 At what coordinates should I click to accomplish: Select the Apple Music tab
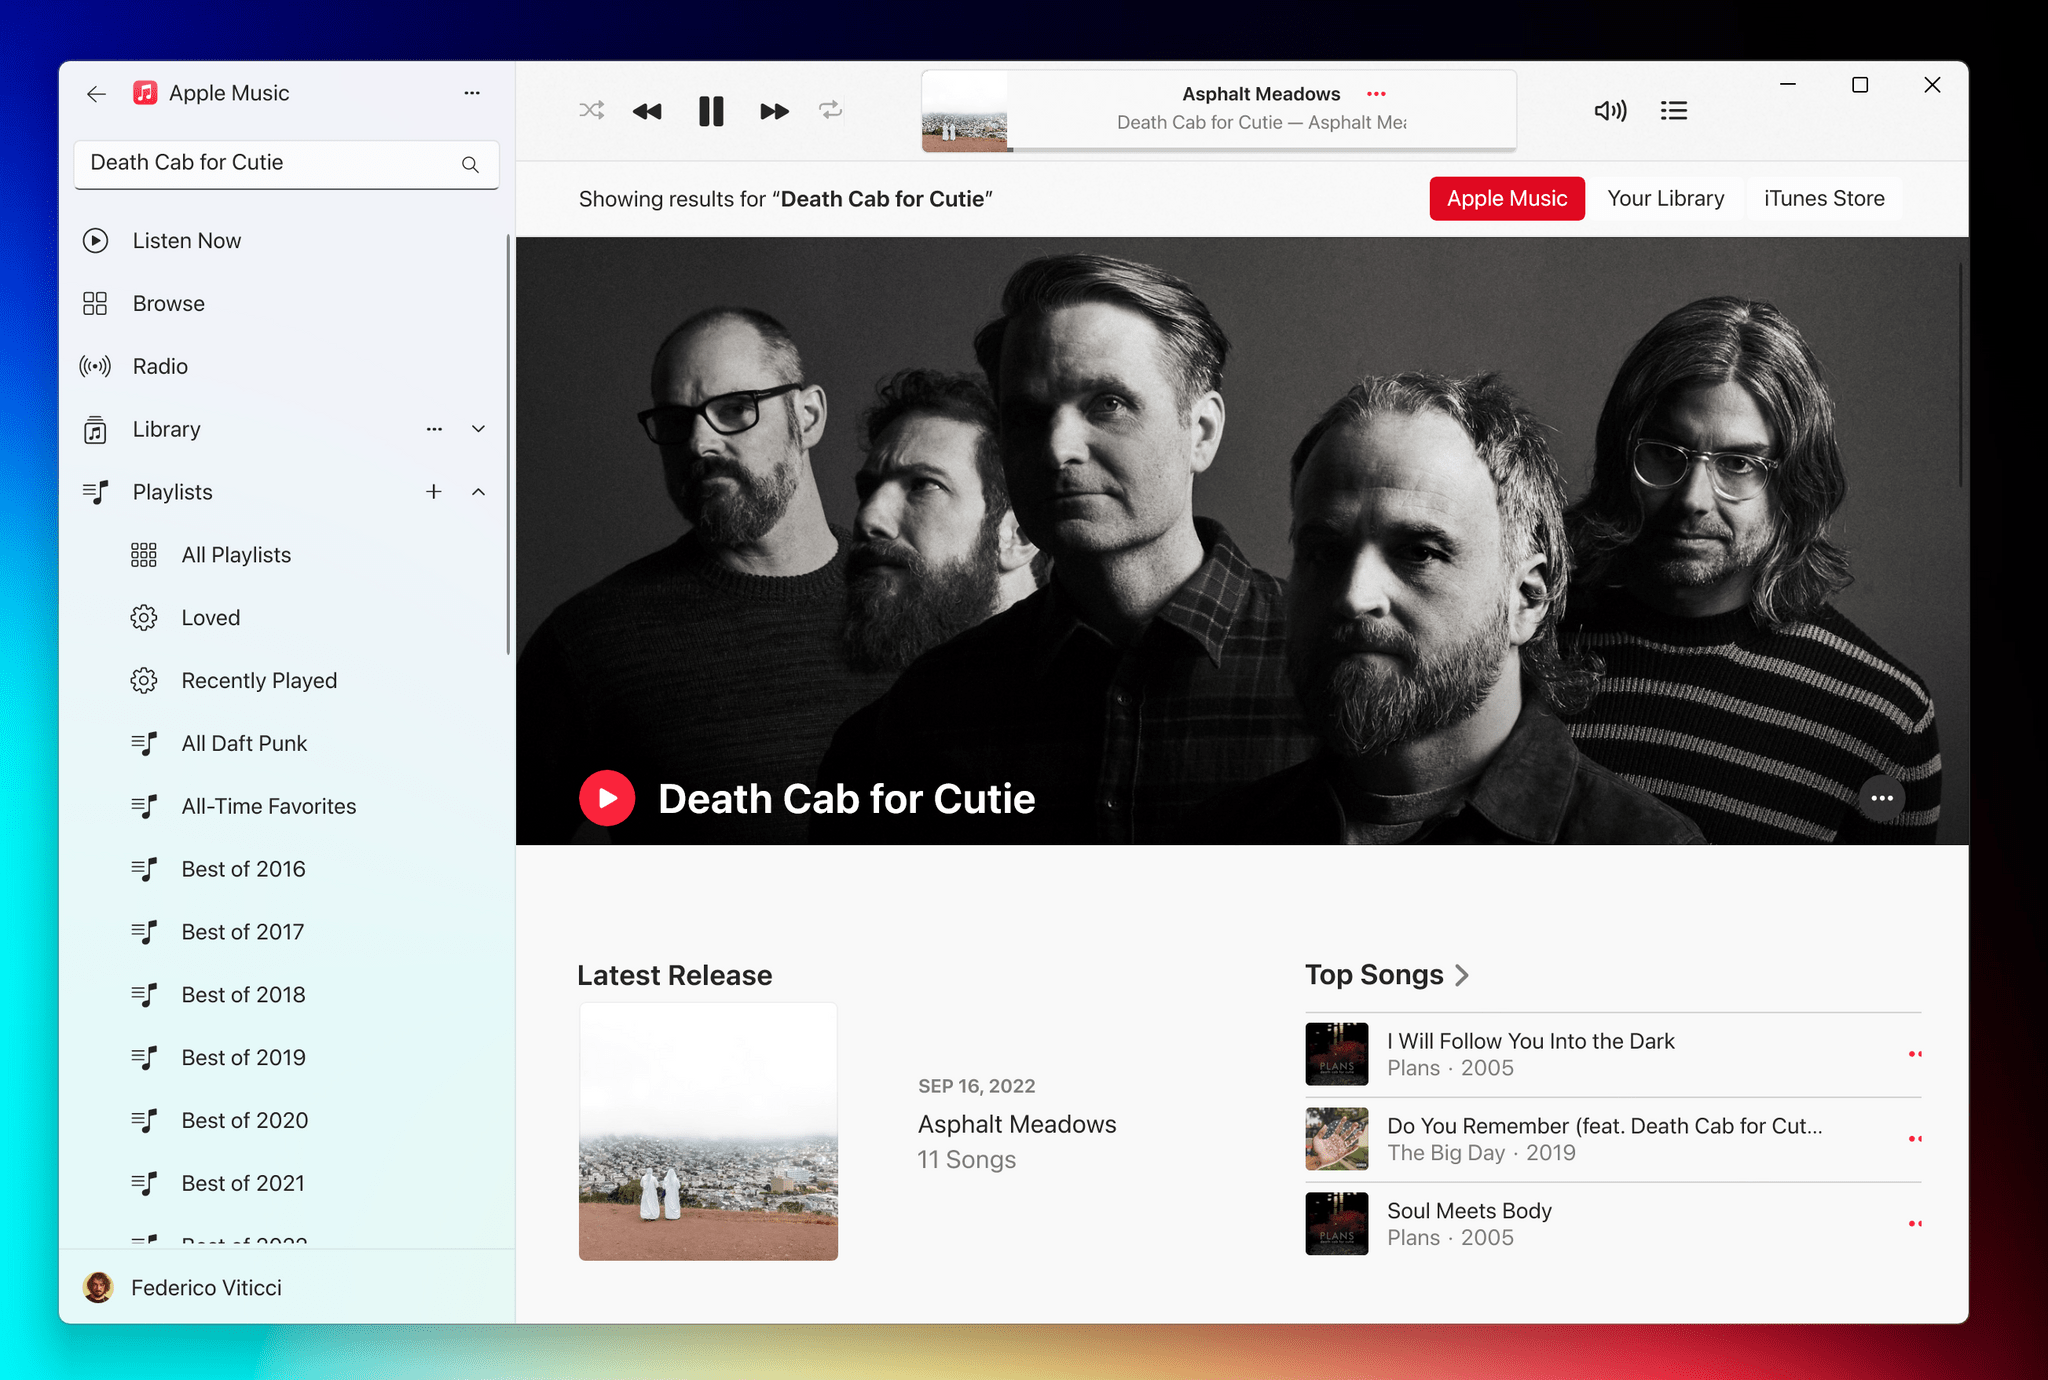[1508, 197]
